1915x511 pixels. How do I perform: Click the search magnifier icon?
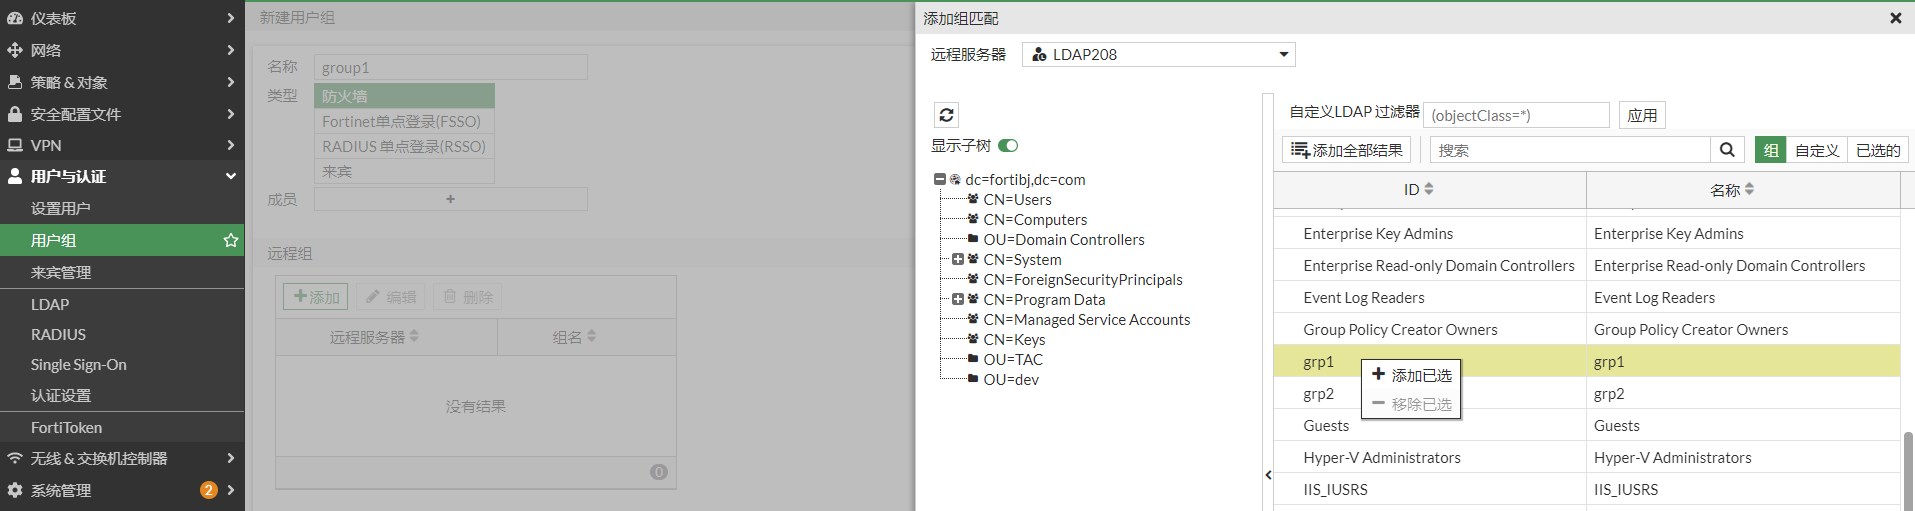click(1727, 150)
